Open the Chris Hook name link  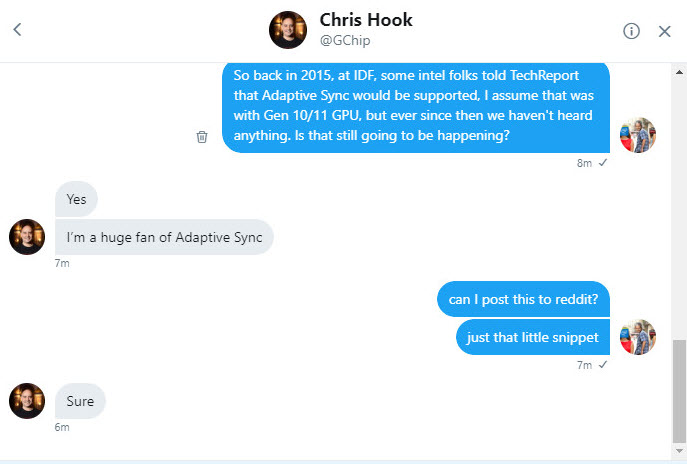pos(366,20)
